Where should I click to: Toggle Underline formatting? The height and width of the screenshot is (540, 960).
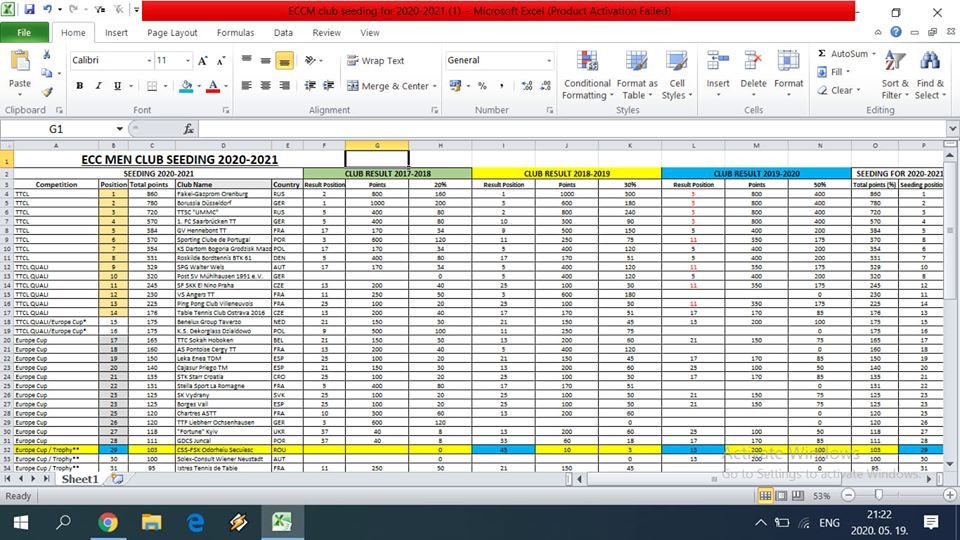pyautogui.click(x=117, y=86)
